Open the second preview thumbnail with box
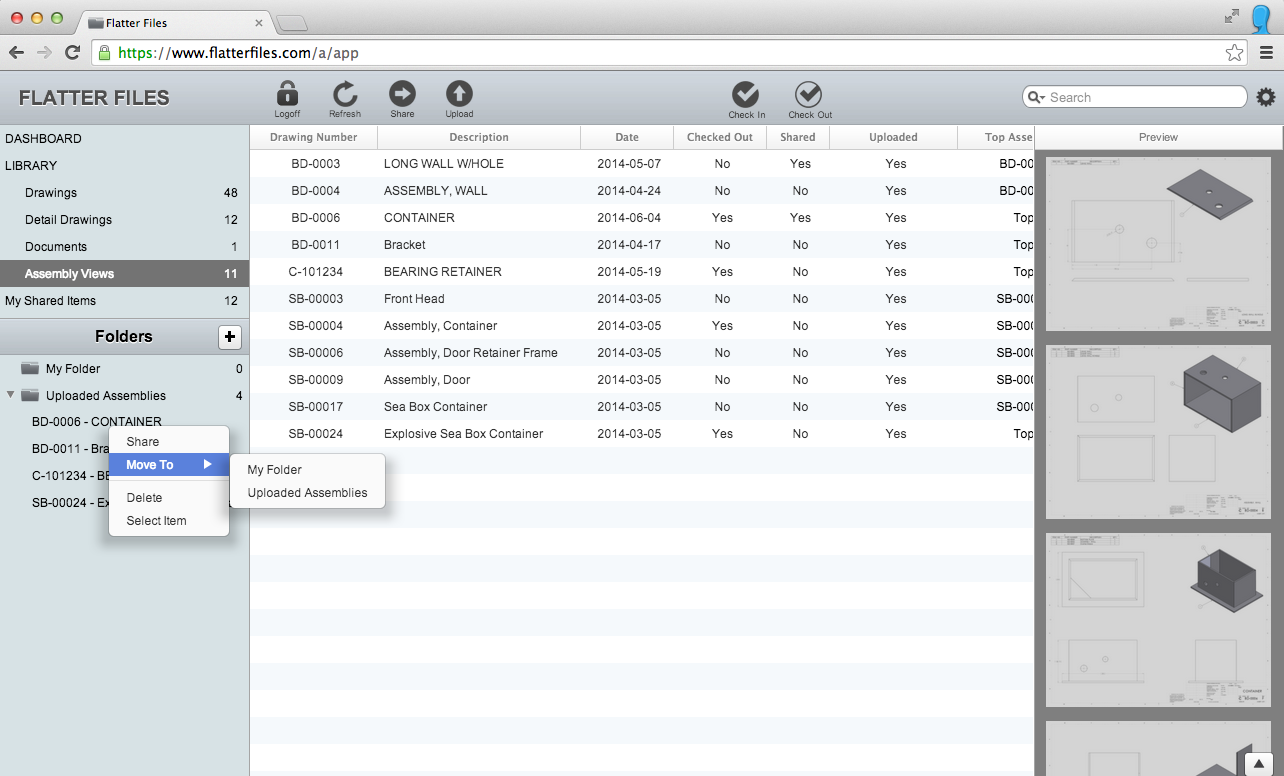The image size is (1284, 776). pyautogui.click(x=1158, y=432)
